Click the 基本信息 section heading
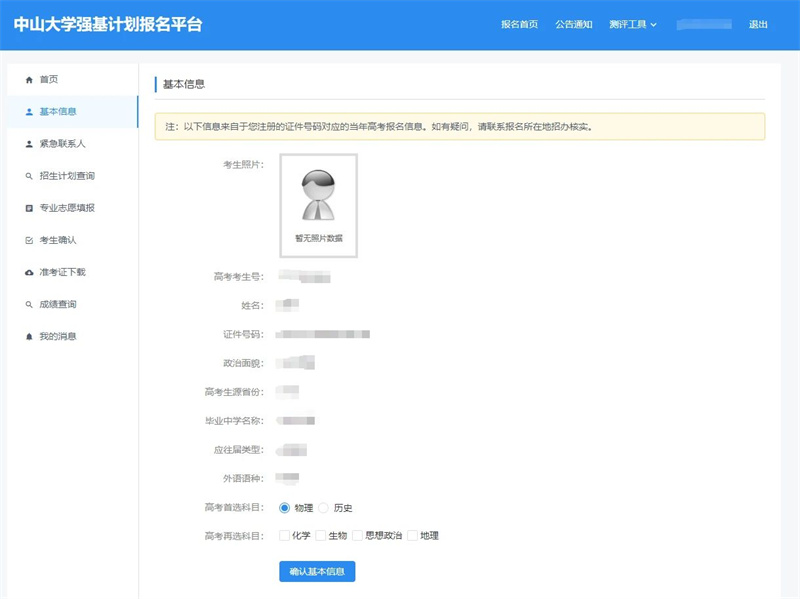The image size is (800, 599). pyautogui.click(x=184, y=84)
